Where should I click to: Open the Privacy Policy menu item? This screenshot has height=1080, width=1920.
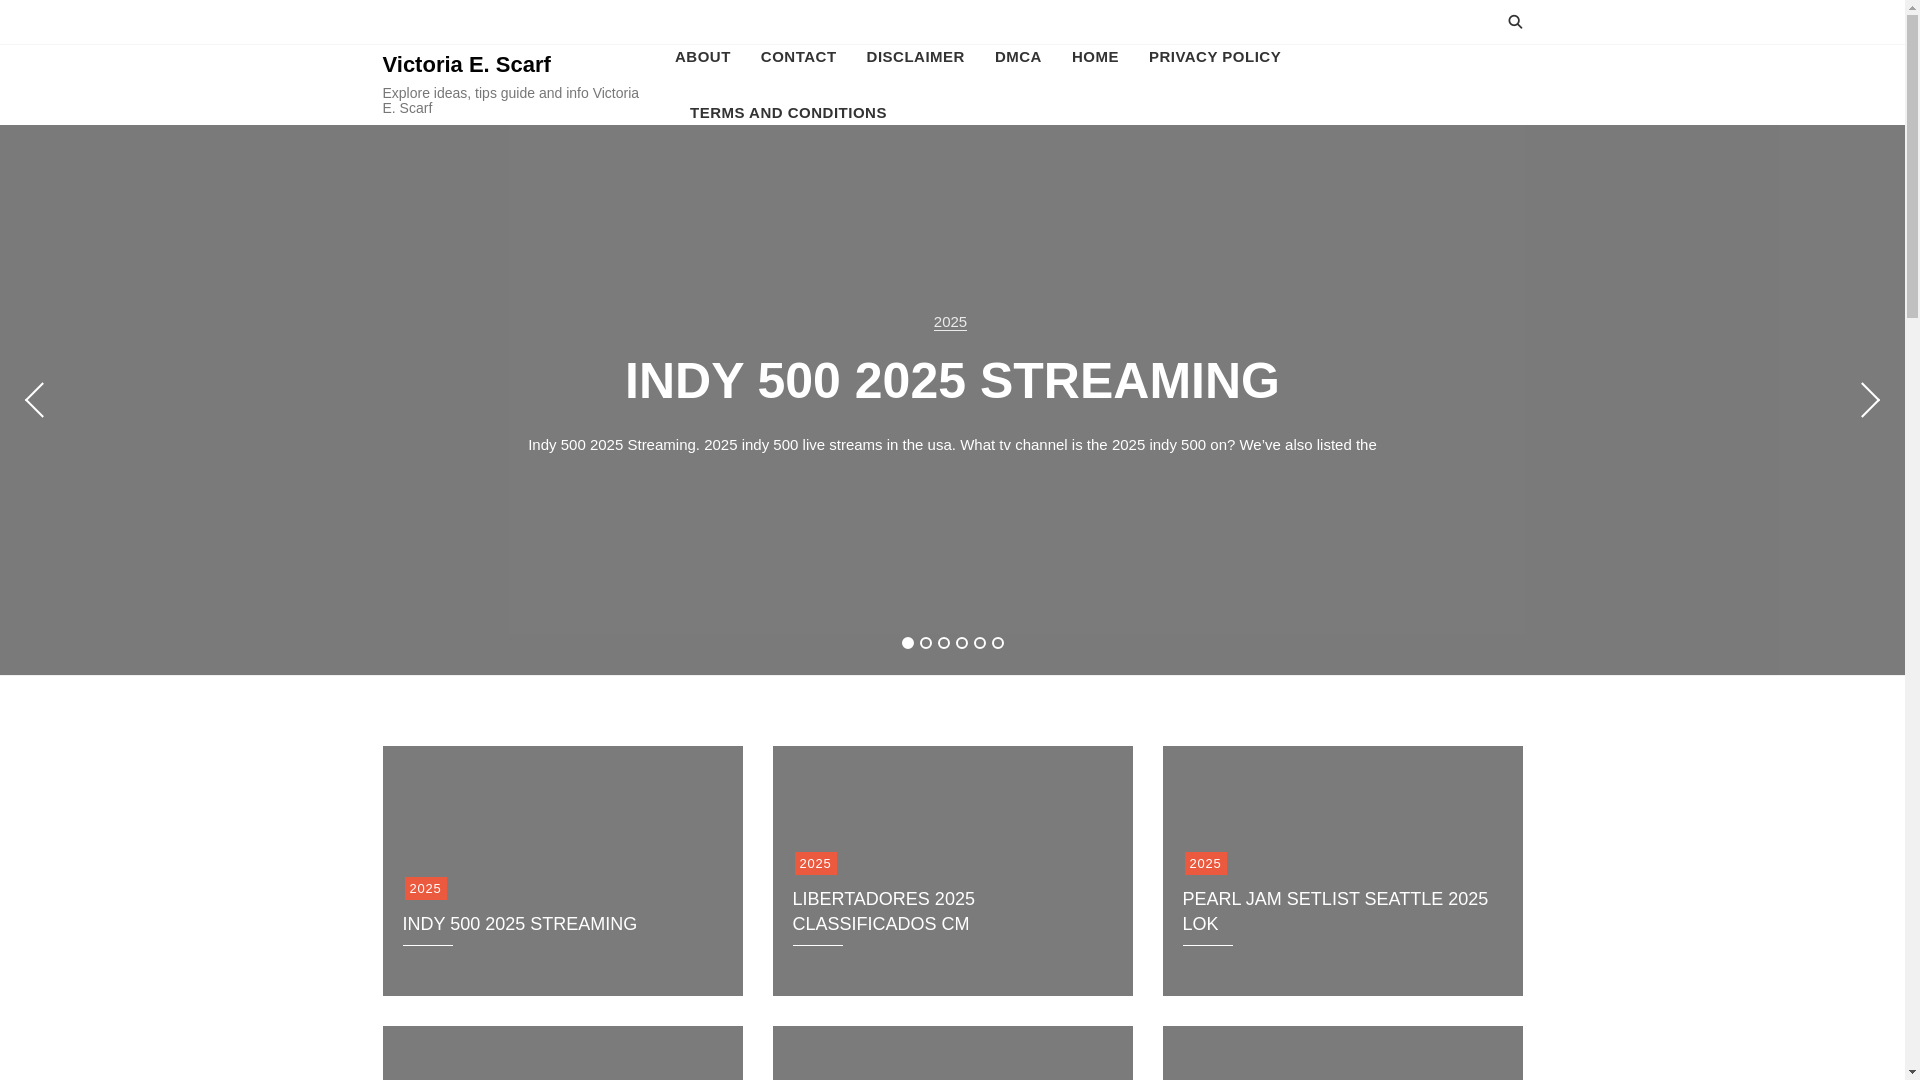coord(1215,57)
